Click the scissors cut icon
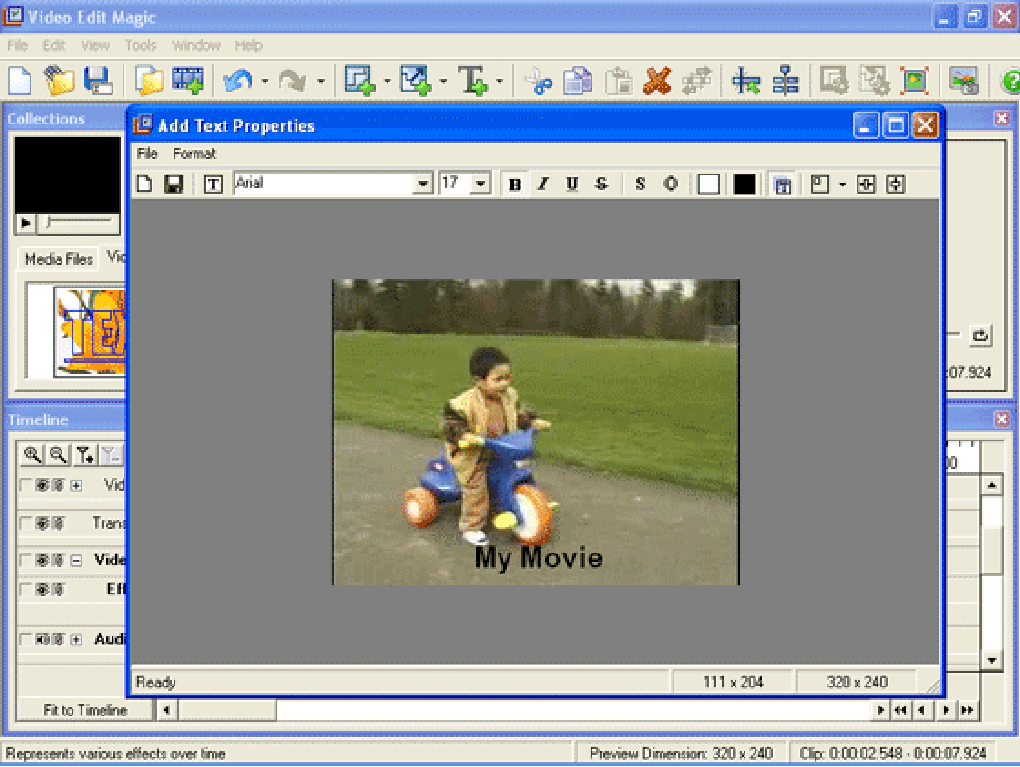This screenshot has height=767, width=1020. [x=539, y=81]
